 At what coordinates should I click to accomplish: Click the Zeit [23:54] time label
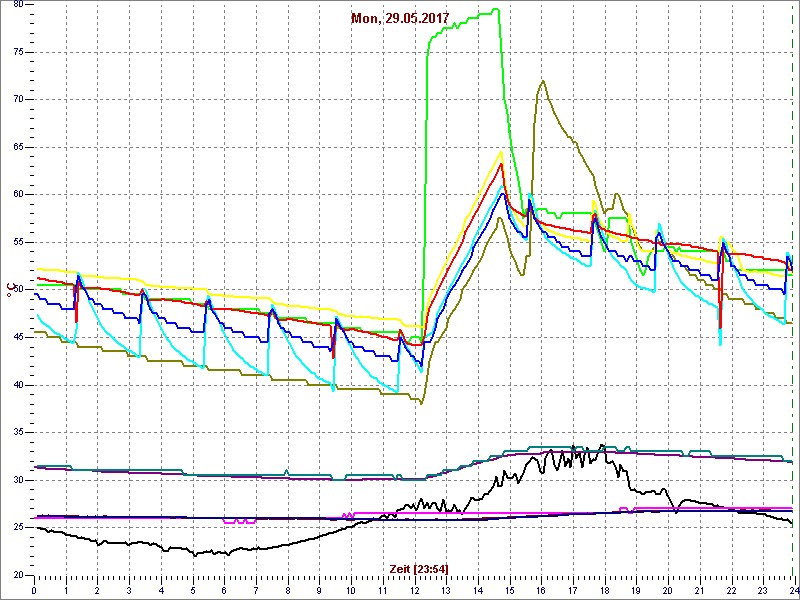419,569
